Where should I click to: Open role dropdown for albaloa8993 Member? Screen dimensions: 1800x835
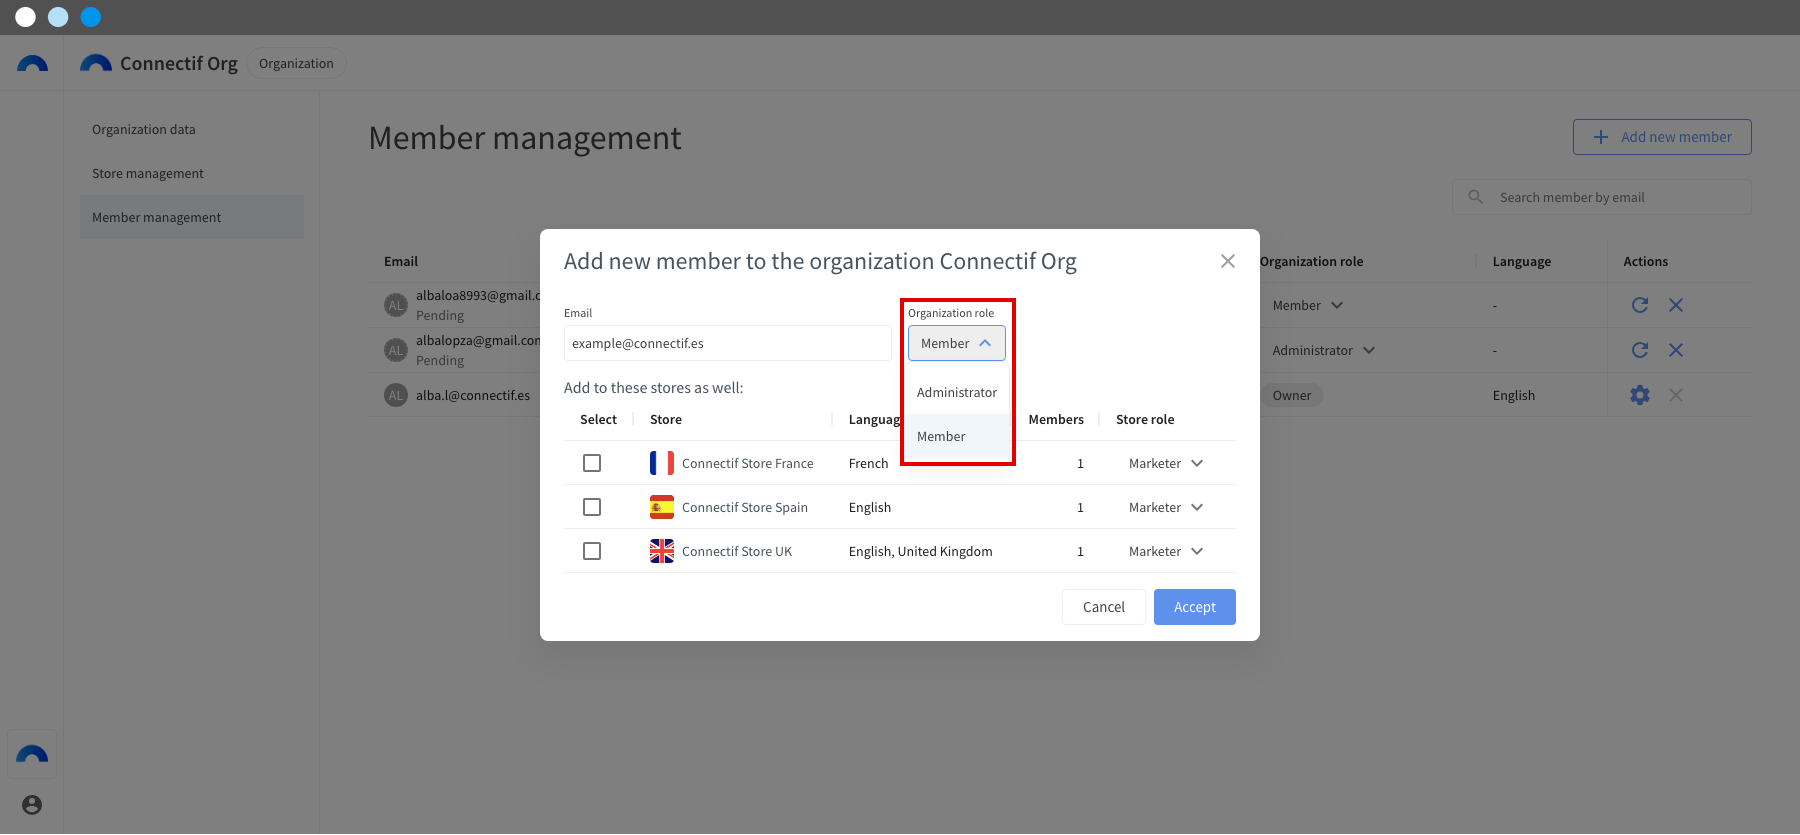(x=1308, y=305)
